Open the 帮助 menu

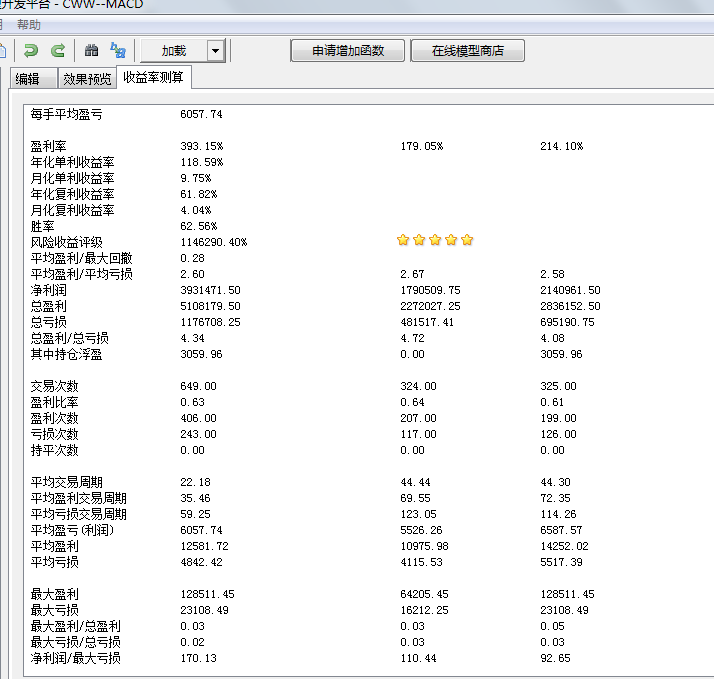[29, 24]
